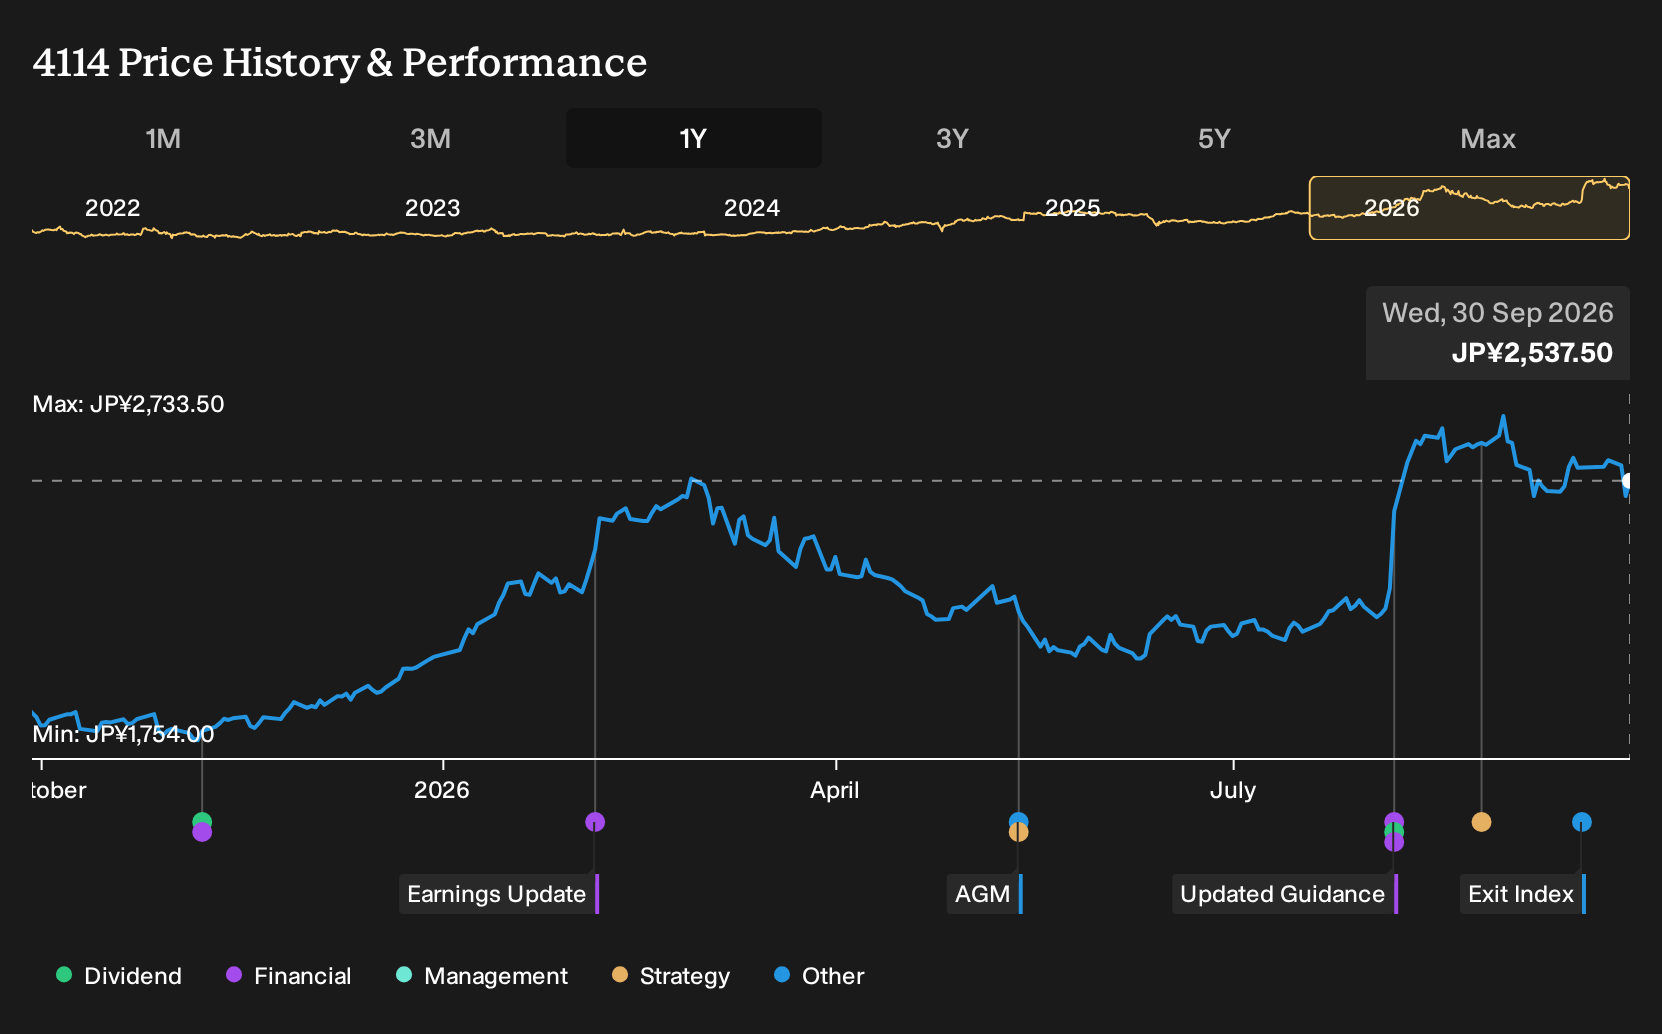Select the 1M time range tab
Image resolution: width=1662 pixels, height=1034 pixels.
pyautogui.click(x=163, y=138)
